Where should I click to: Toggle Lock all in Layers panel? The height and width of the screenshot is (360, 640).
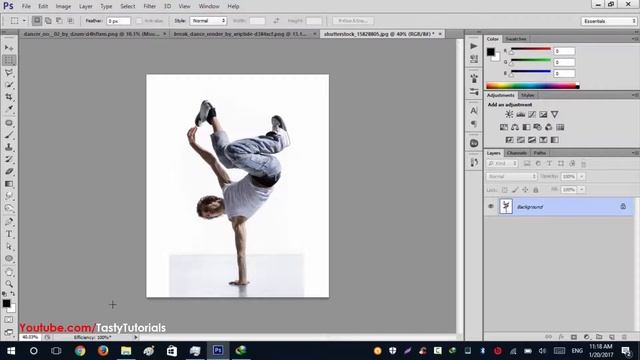pyautogui.click(x=536, y=190)
